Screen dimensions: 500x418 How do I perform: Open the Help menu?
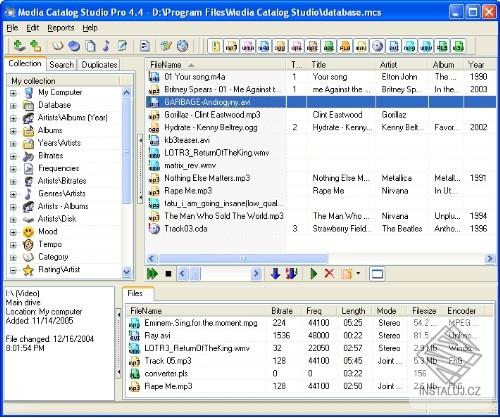point(90,28)
